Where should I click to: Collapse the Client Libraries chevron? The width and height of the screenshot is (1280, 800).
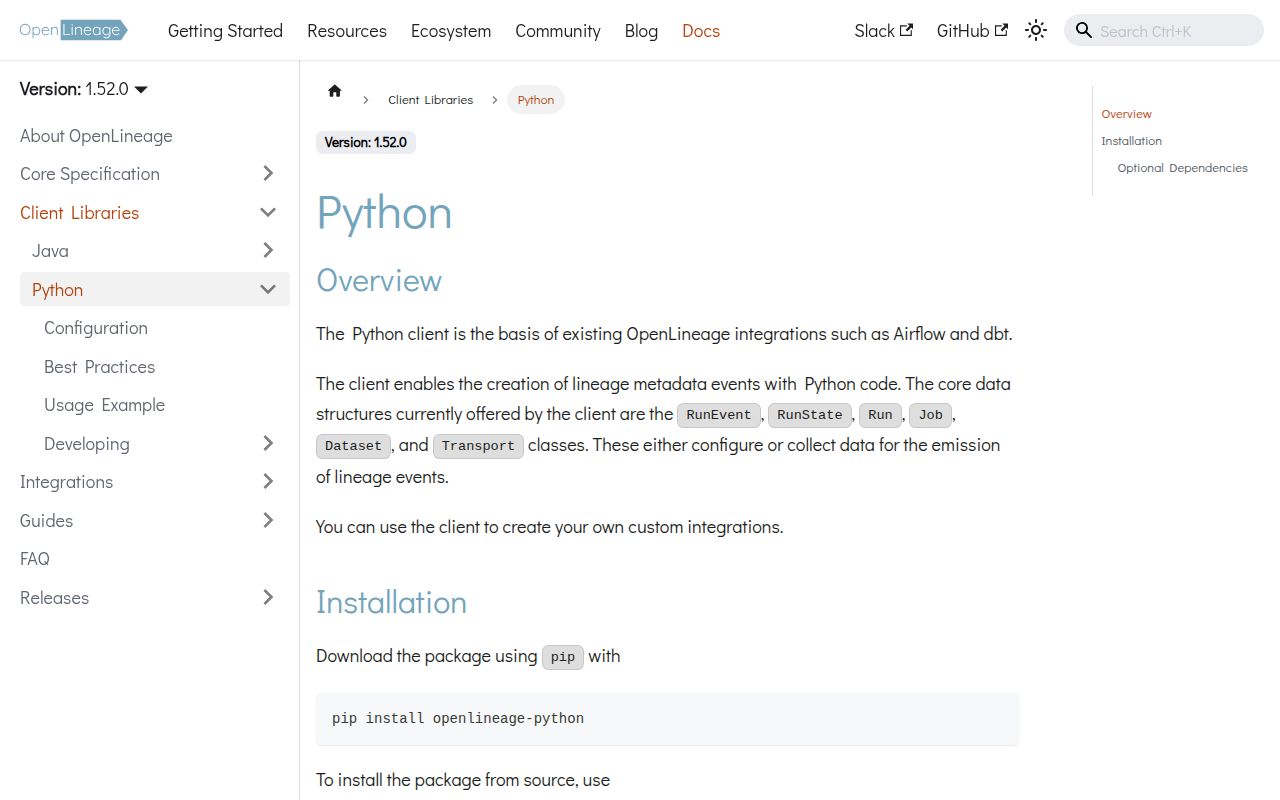268,212
